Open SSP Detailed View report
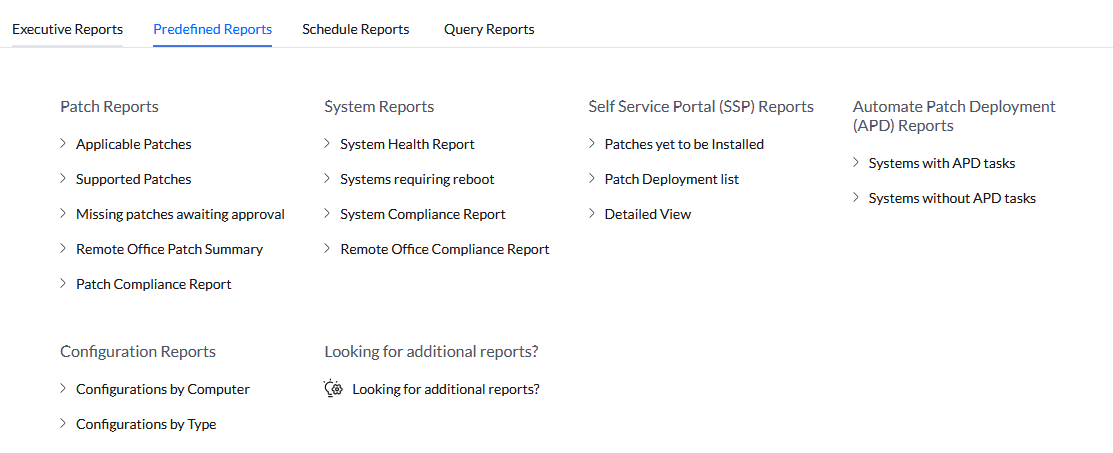Screen dimensions: 1113x453 (647, 214)
